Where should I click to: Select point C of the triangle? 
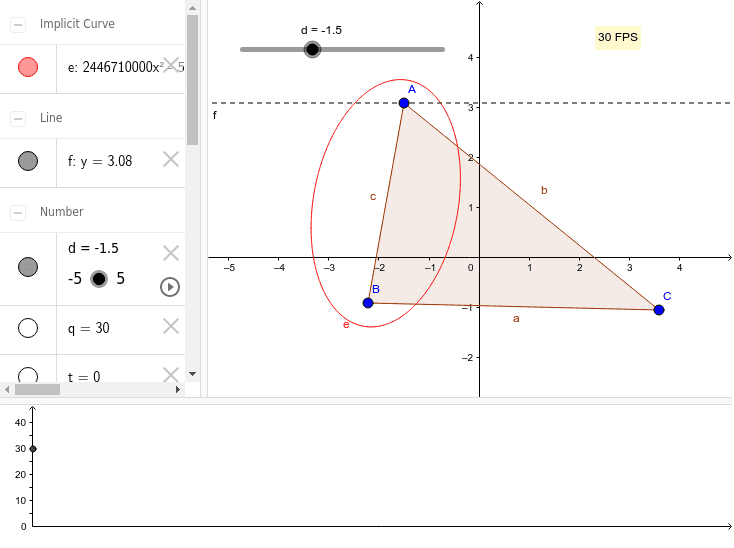tap(659, 310)
